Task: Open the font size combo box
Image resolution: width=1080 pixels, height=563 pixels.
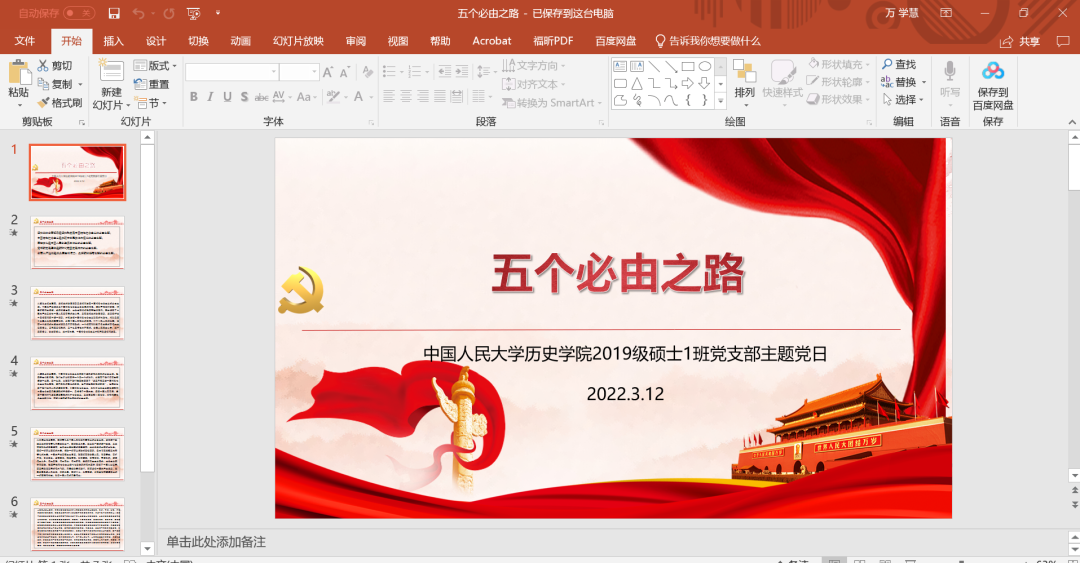Action: pyautogui.click(x=299, y=72)
